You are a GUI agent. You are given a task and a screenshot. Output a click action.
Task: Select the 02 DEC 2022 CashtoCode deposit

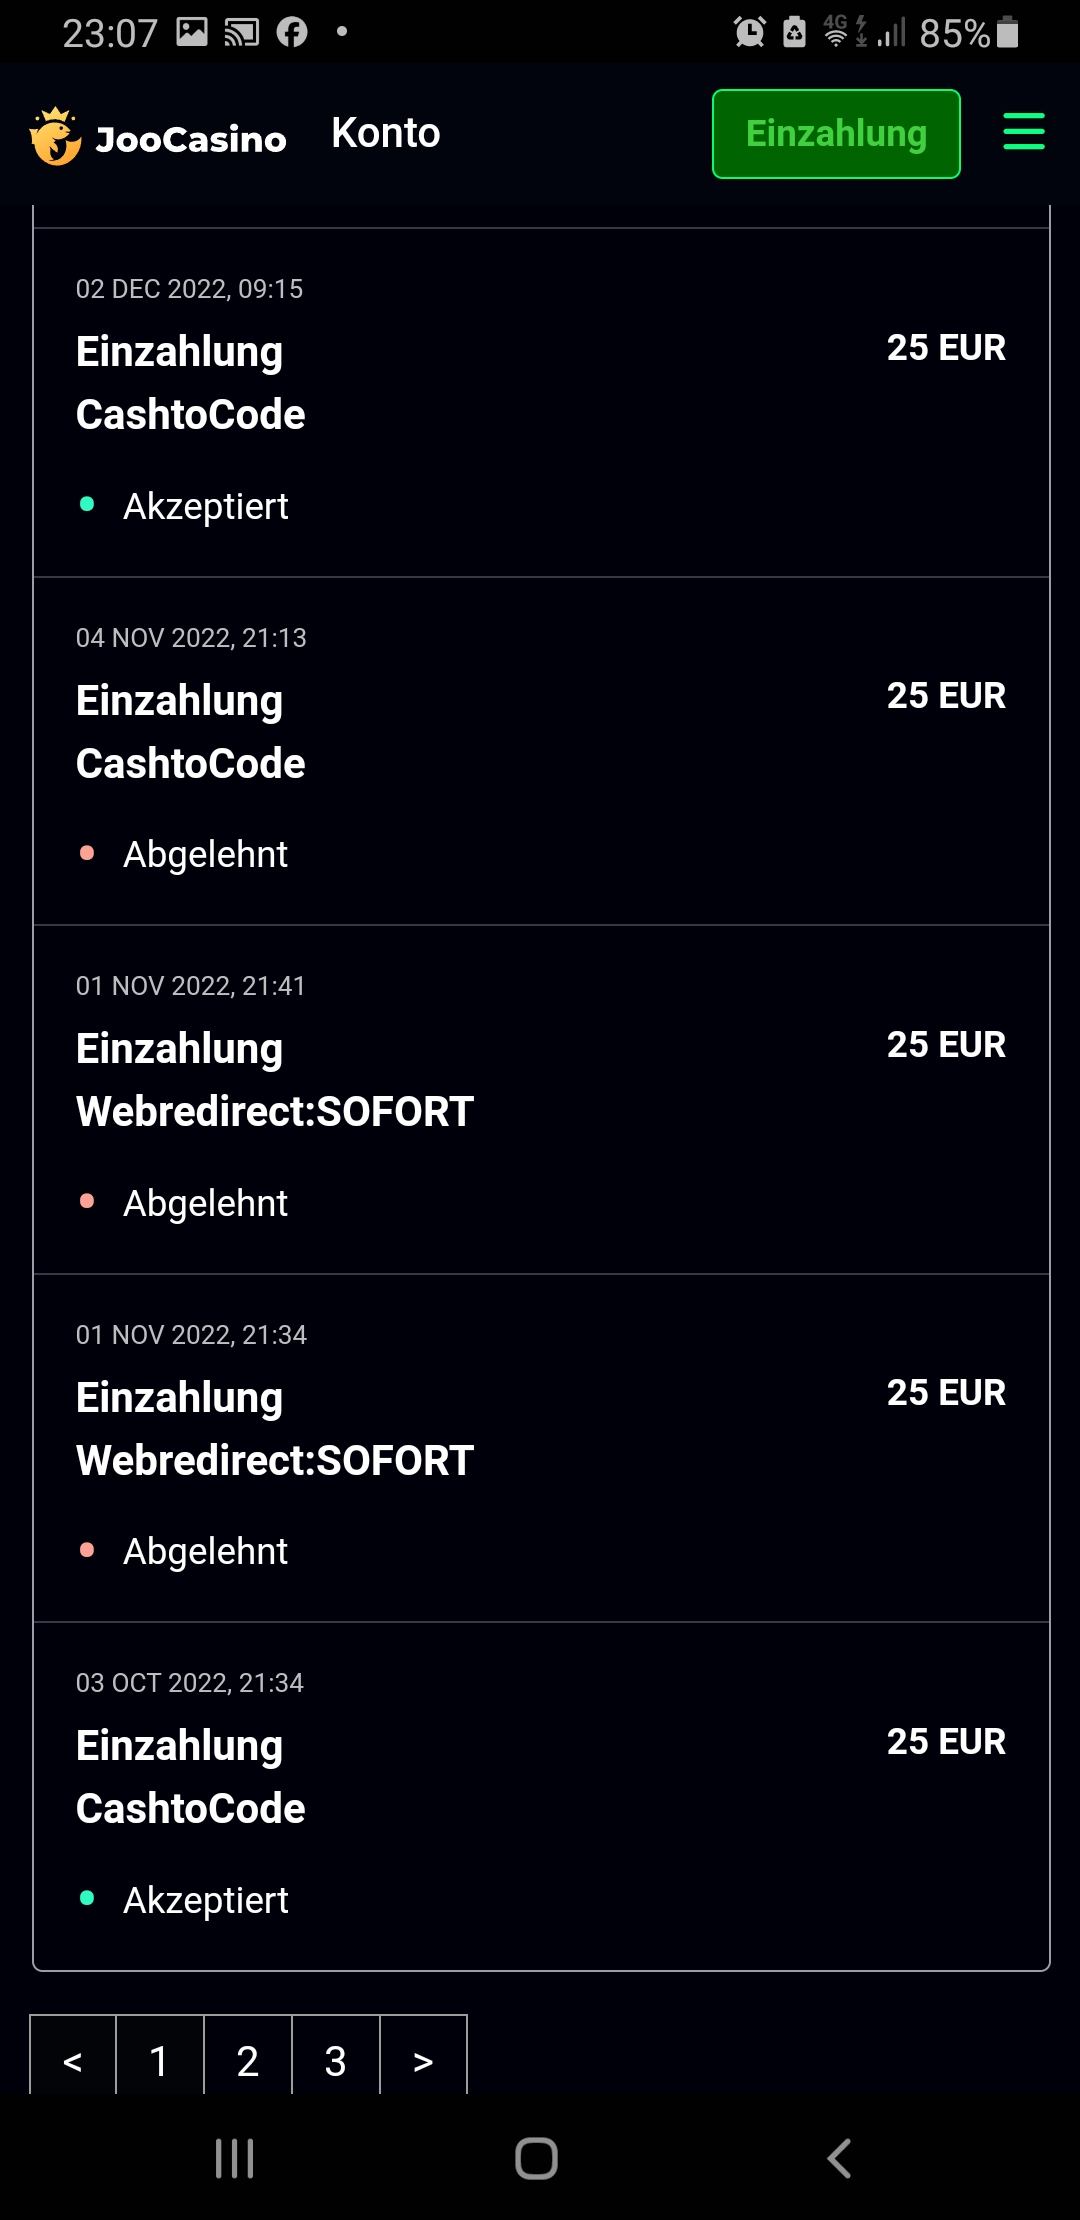pyautogui.click(x=540, y=402)
